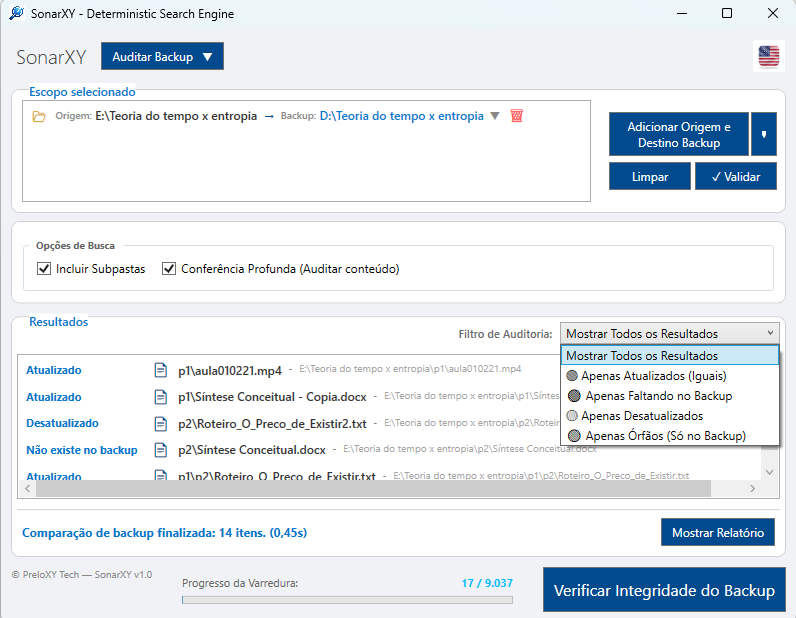Click the E:\Teoria do tempo x entropia origin path
The width and height of the screenshot is (796, 618).
tap(176, 116)
